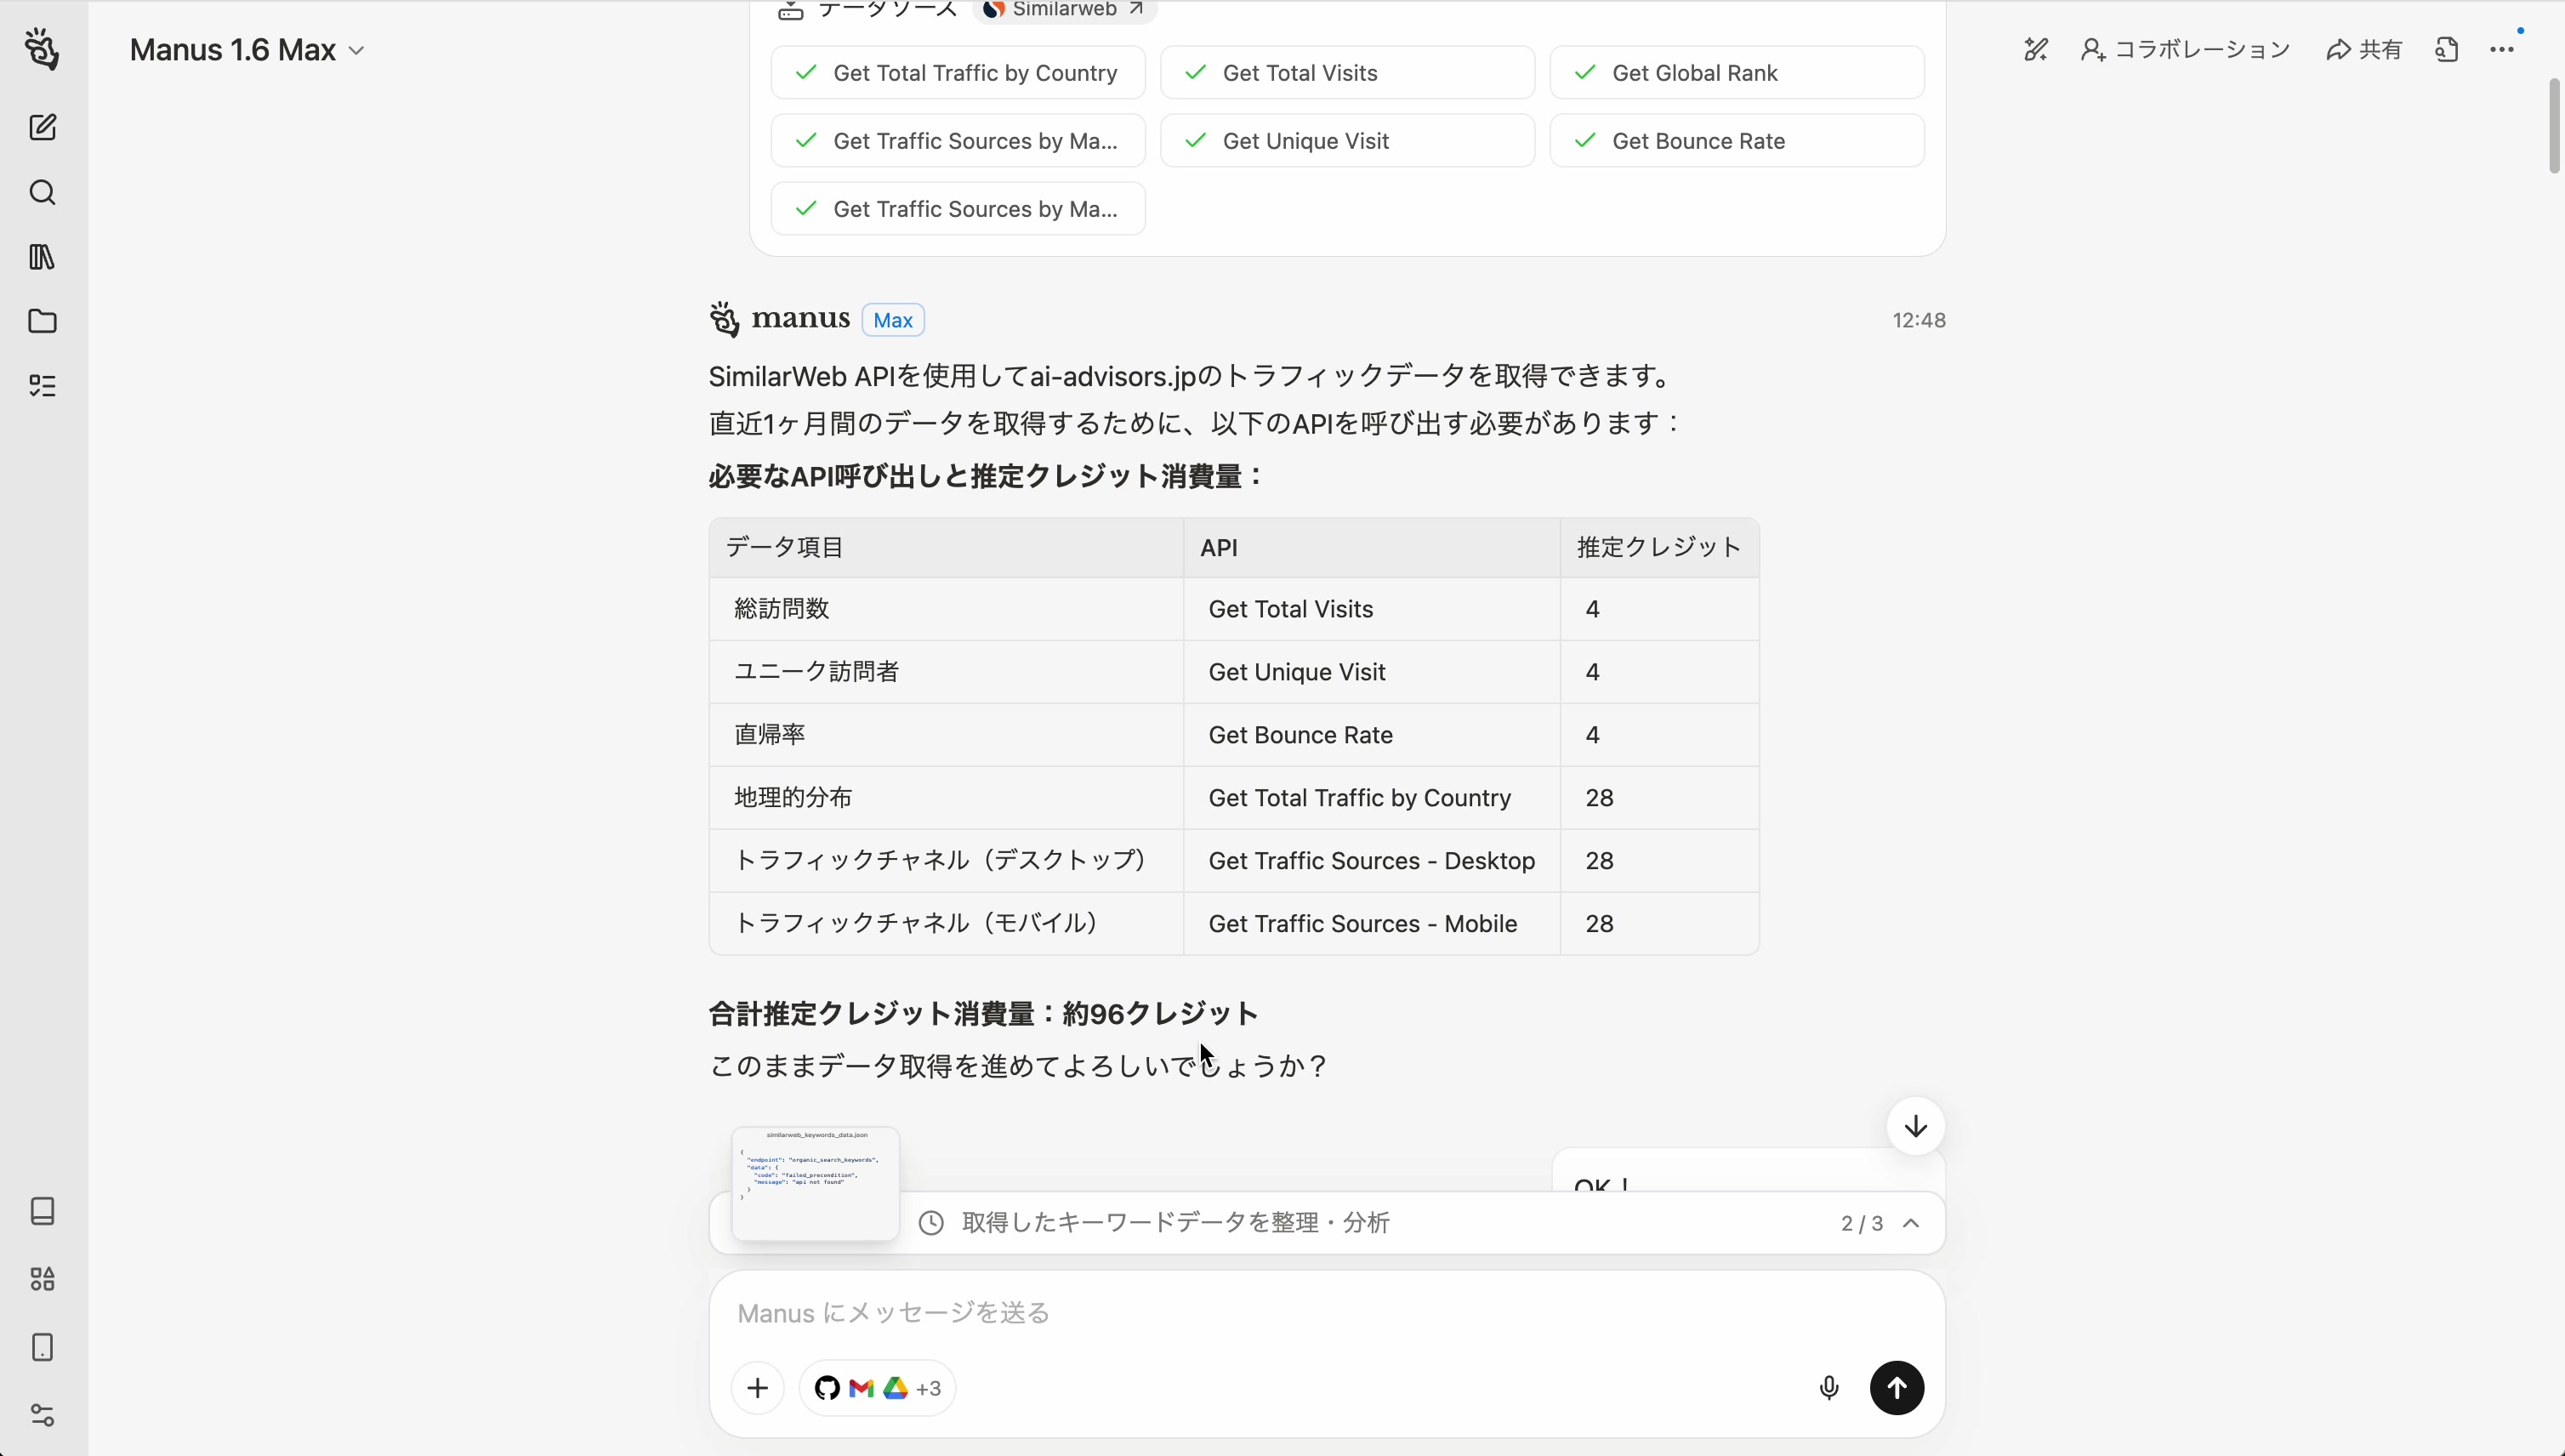Open the コラボレーション menu
The height and width of the screenshot is (1456, 2565).
coord(2185,48)
